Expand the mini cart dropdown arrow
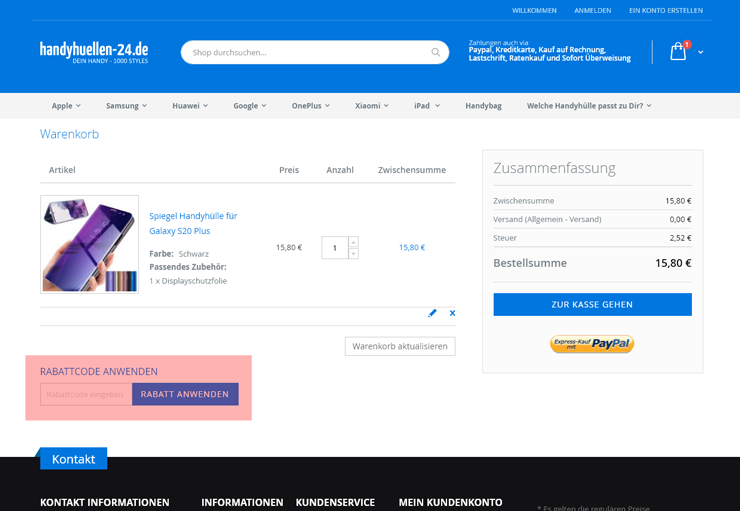This screenshot has width=740, height=511. point(701,52)
